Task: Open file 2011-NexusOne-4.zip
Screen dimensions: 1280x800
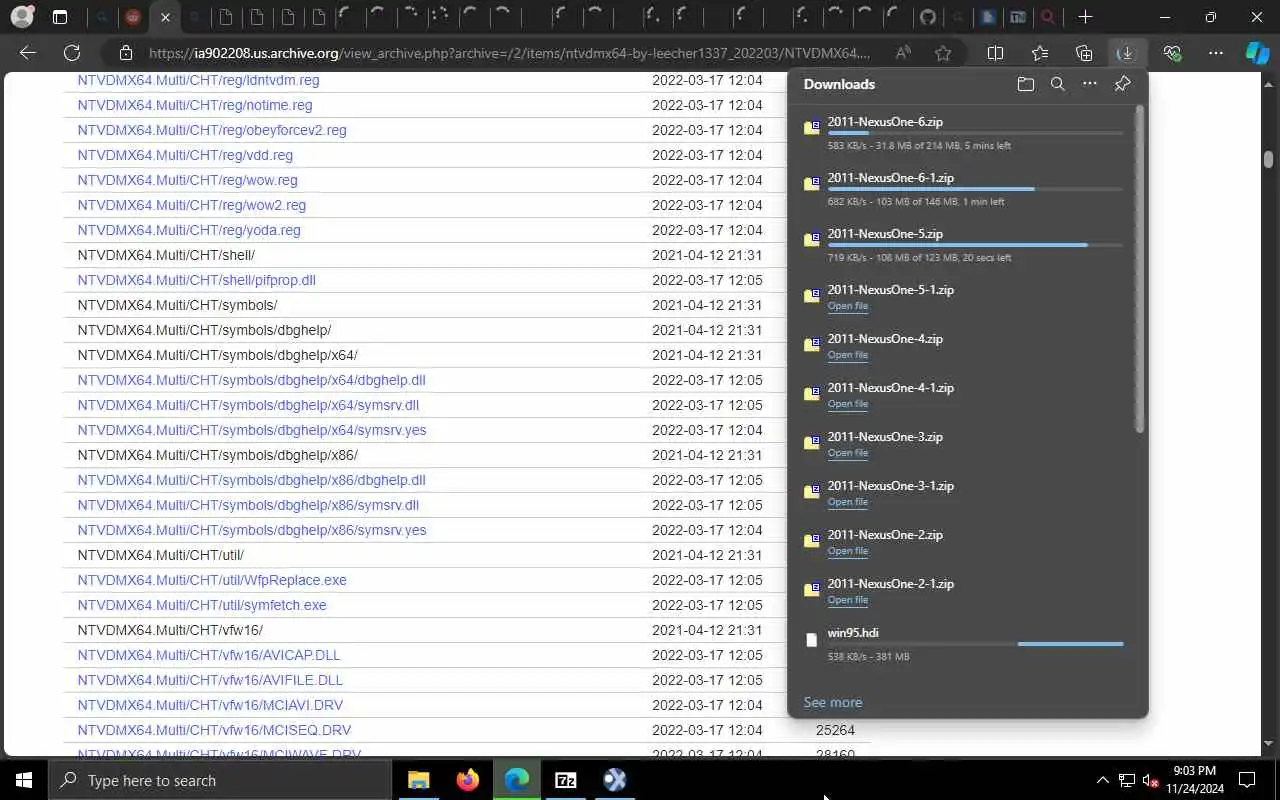Action: click(847, 355)
